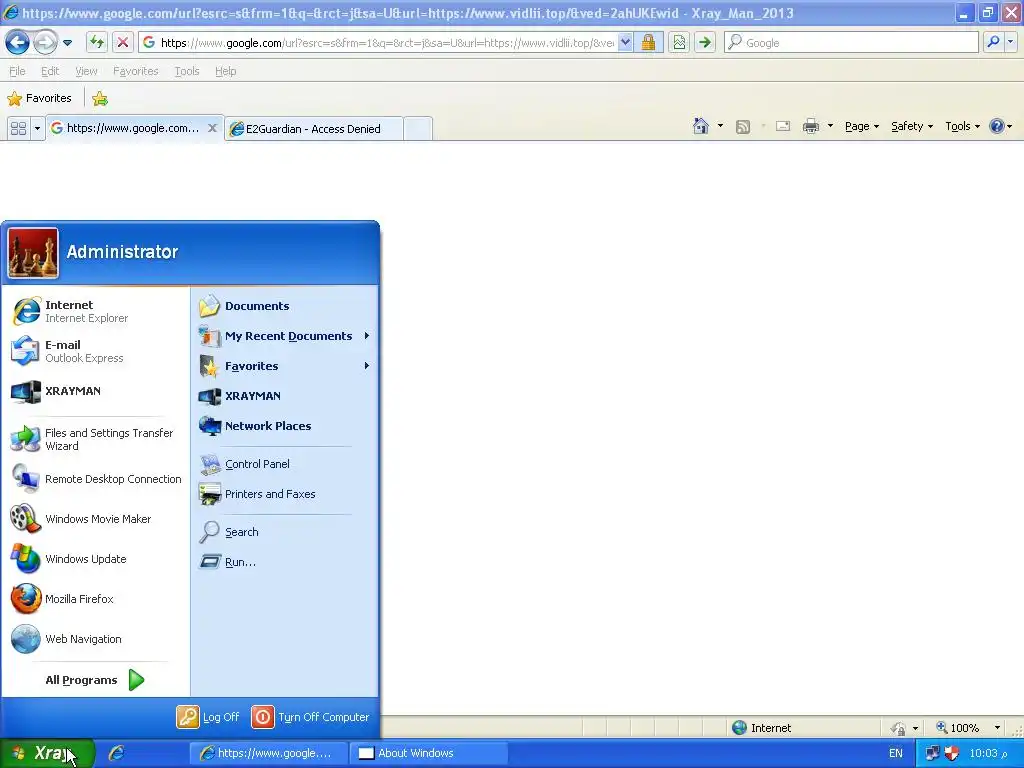Click the Add to Favorites Bar icon
Screen dimensions: 1024x768
pos(100,99)
